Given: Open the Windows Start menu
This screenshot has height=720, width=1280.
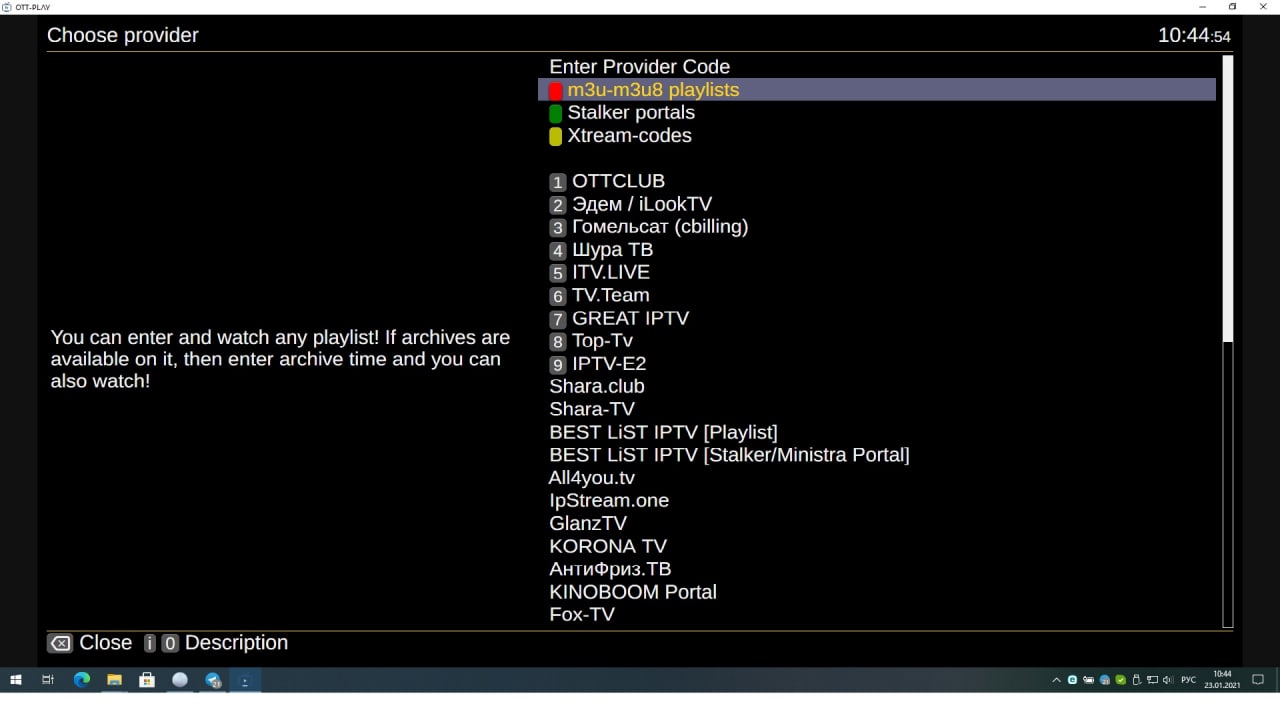Looking at the screenshot, I should (16, 680).
